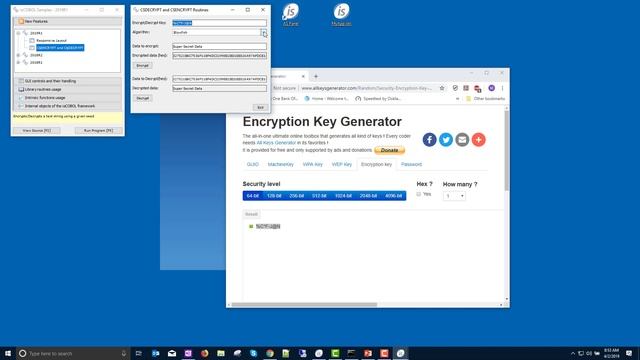The width and height of the screenshot is (640, 360).
Task: Select the Encryption key tab
Action: (x=376, y=164)
